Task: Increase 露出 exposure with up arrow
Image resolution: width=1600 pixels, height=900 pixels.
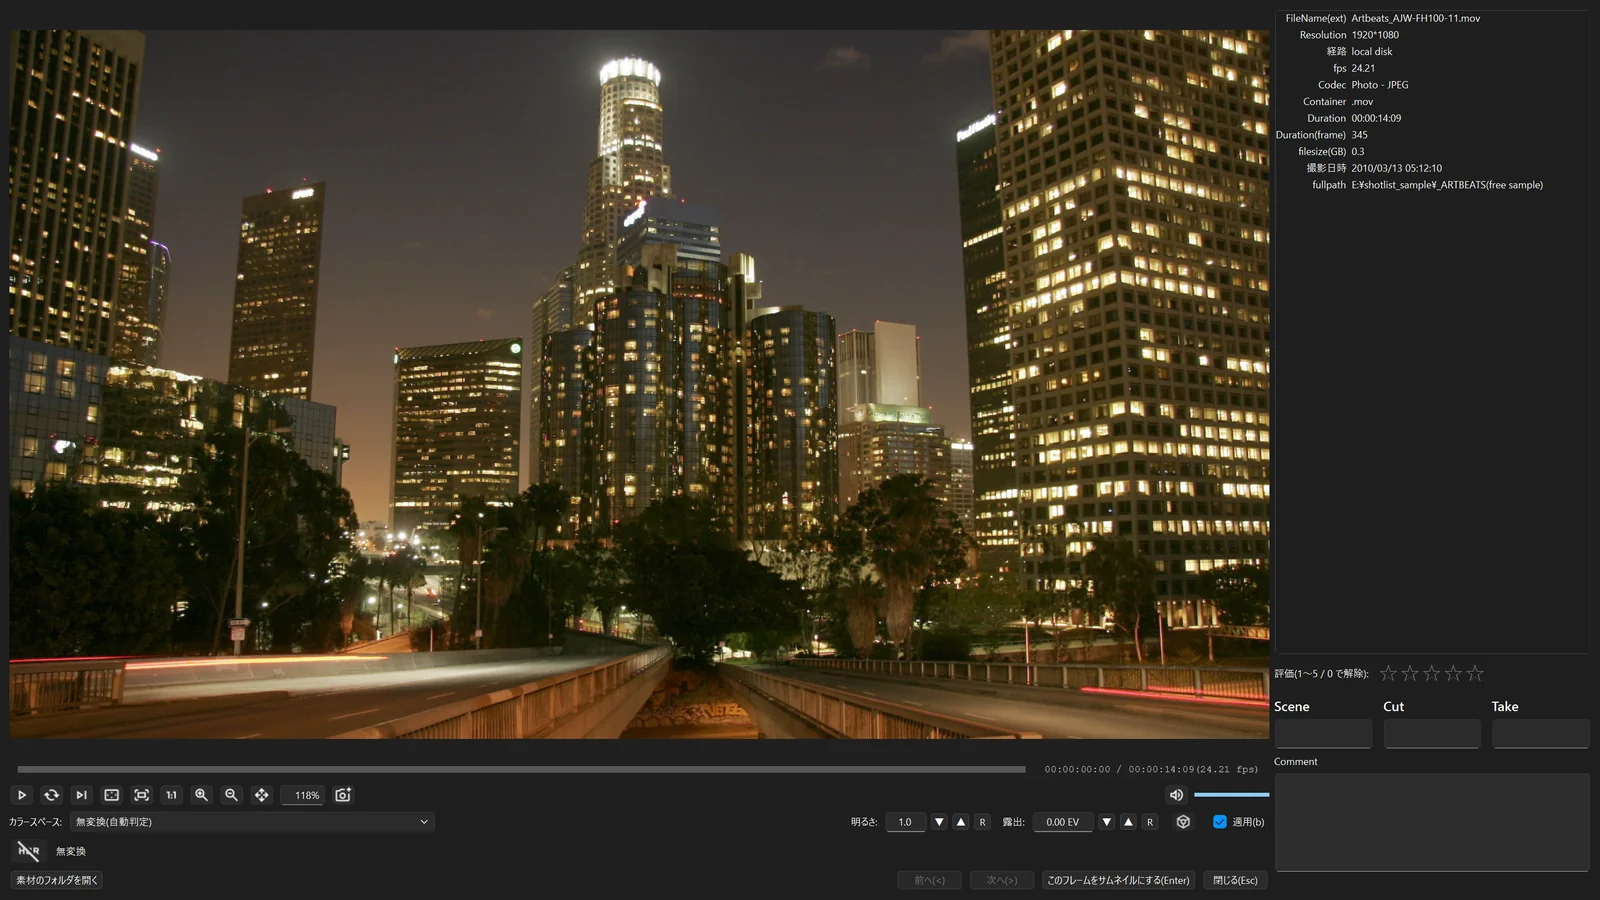Action: [x=1128, y=822]
